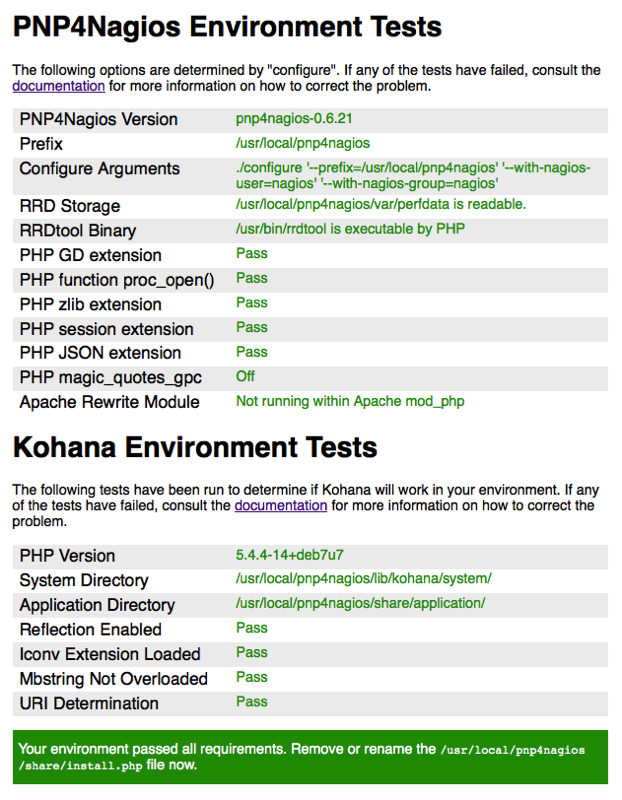
Task: Click the Kohana Environment Tests heading
Action: pos(195,447)
